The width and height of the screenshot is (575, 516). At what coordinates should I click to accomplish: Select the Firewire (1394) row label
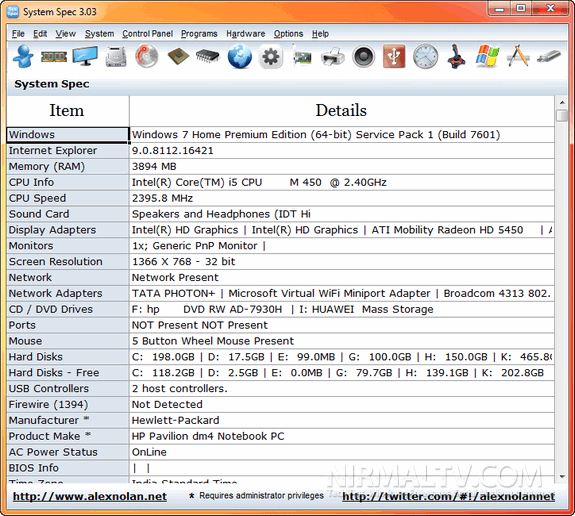click(67, 405)
